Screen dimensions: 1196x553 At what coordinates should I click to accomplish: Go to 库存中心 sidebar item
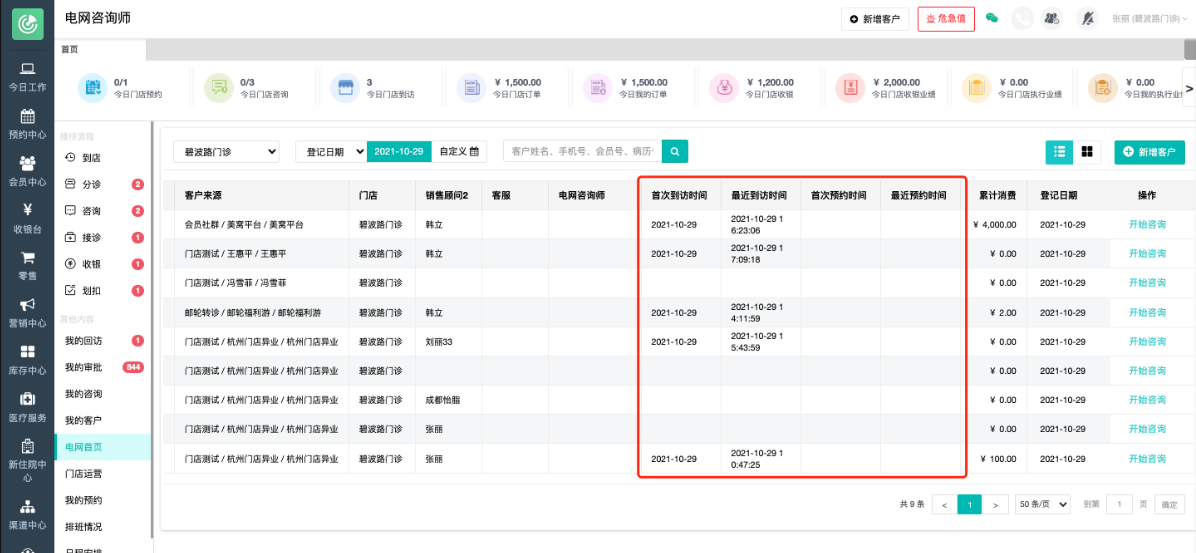coord(27,361)
